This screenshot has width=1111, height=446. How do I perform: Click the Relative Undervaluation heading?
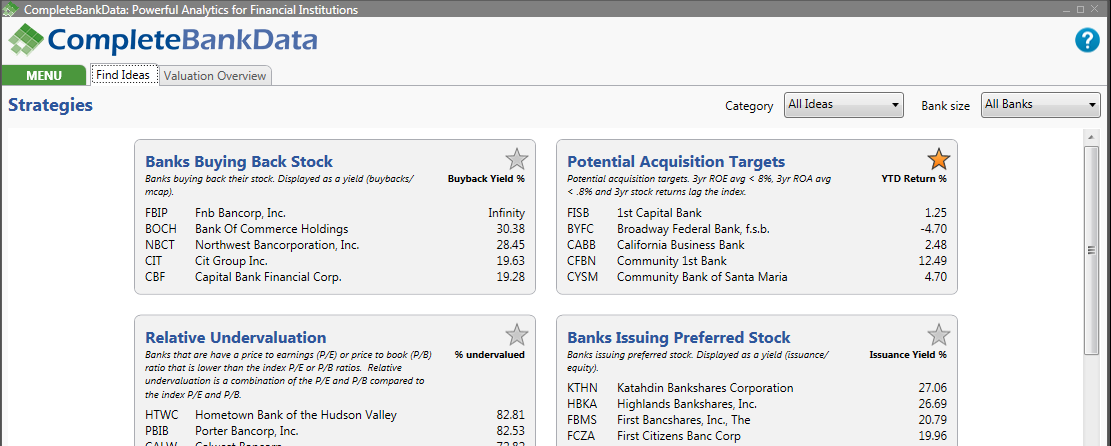[236, 337]
